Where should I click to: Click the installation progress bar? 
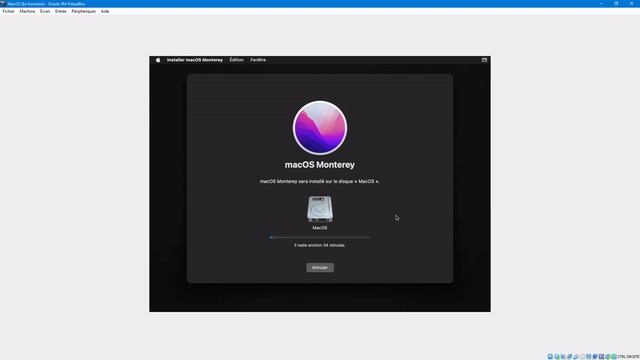320,237
